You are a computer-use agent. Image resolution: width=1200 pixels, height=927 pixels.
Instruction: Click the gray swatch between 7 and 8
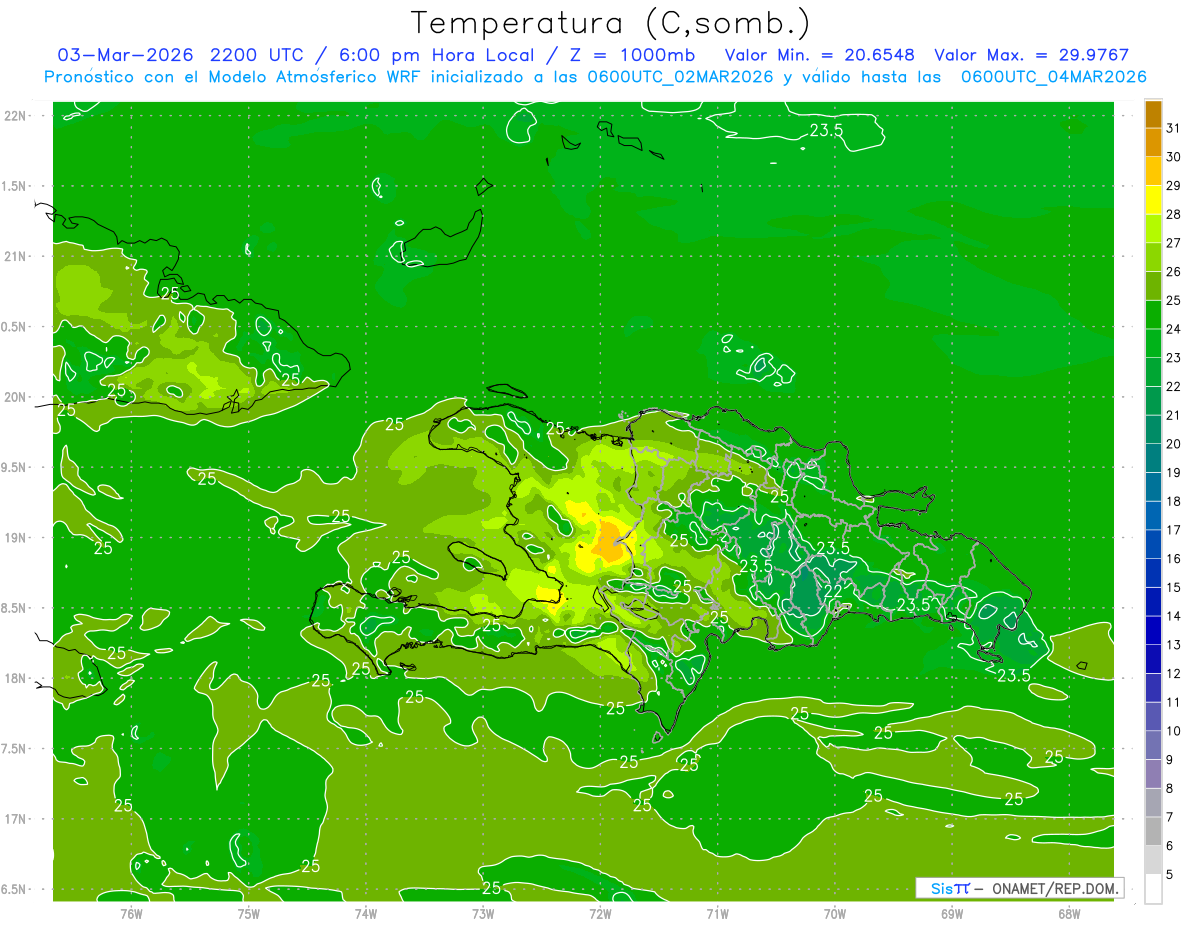click(x=1153, y=802)
